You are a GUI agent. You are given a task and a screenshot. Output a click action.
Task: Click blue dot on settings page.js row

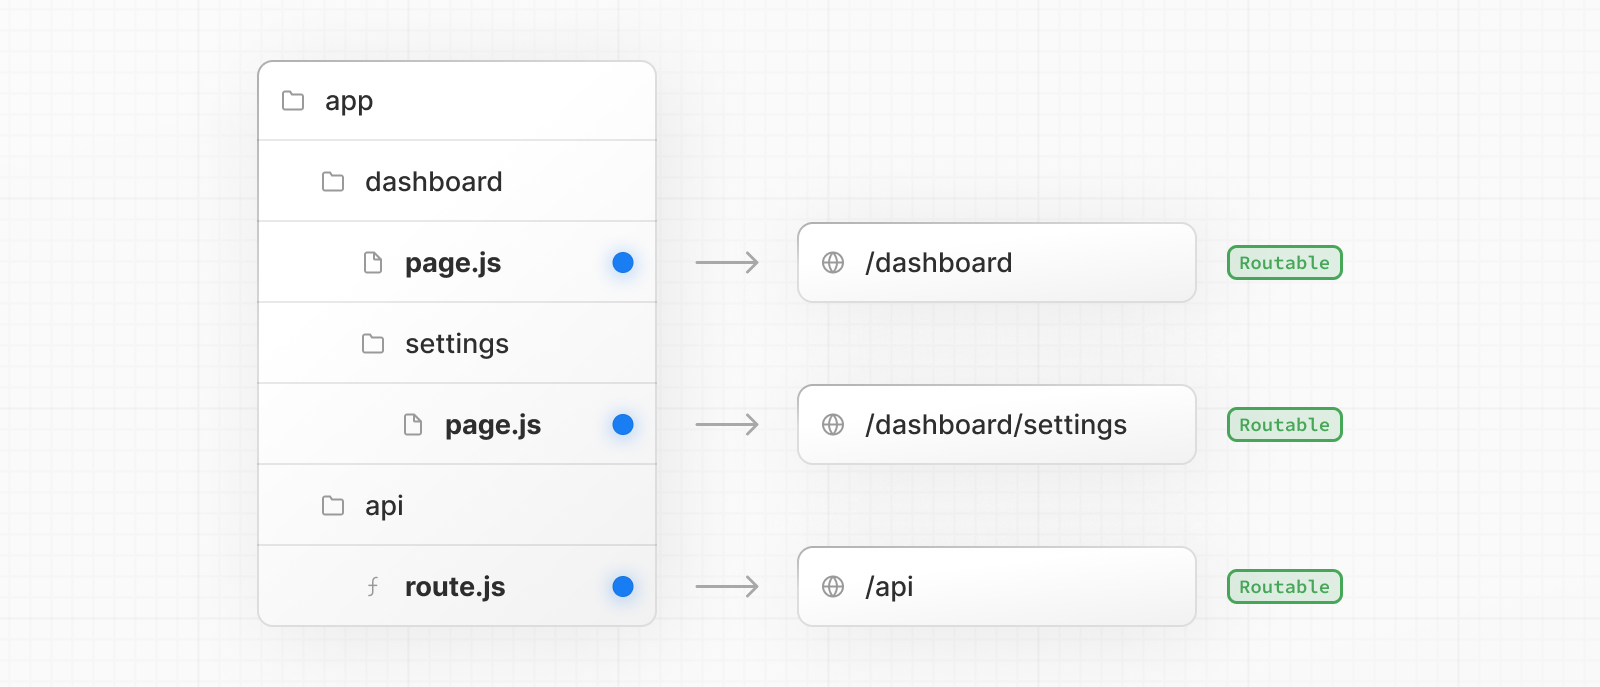tap(623, 425)
